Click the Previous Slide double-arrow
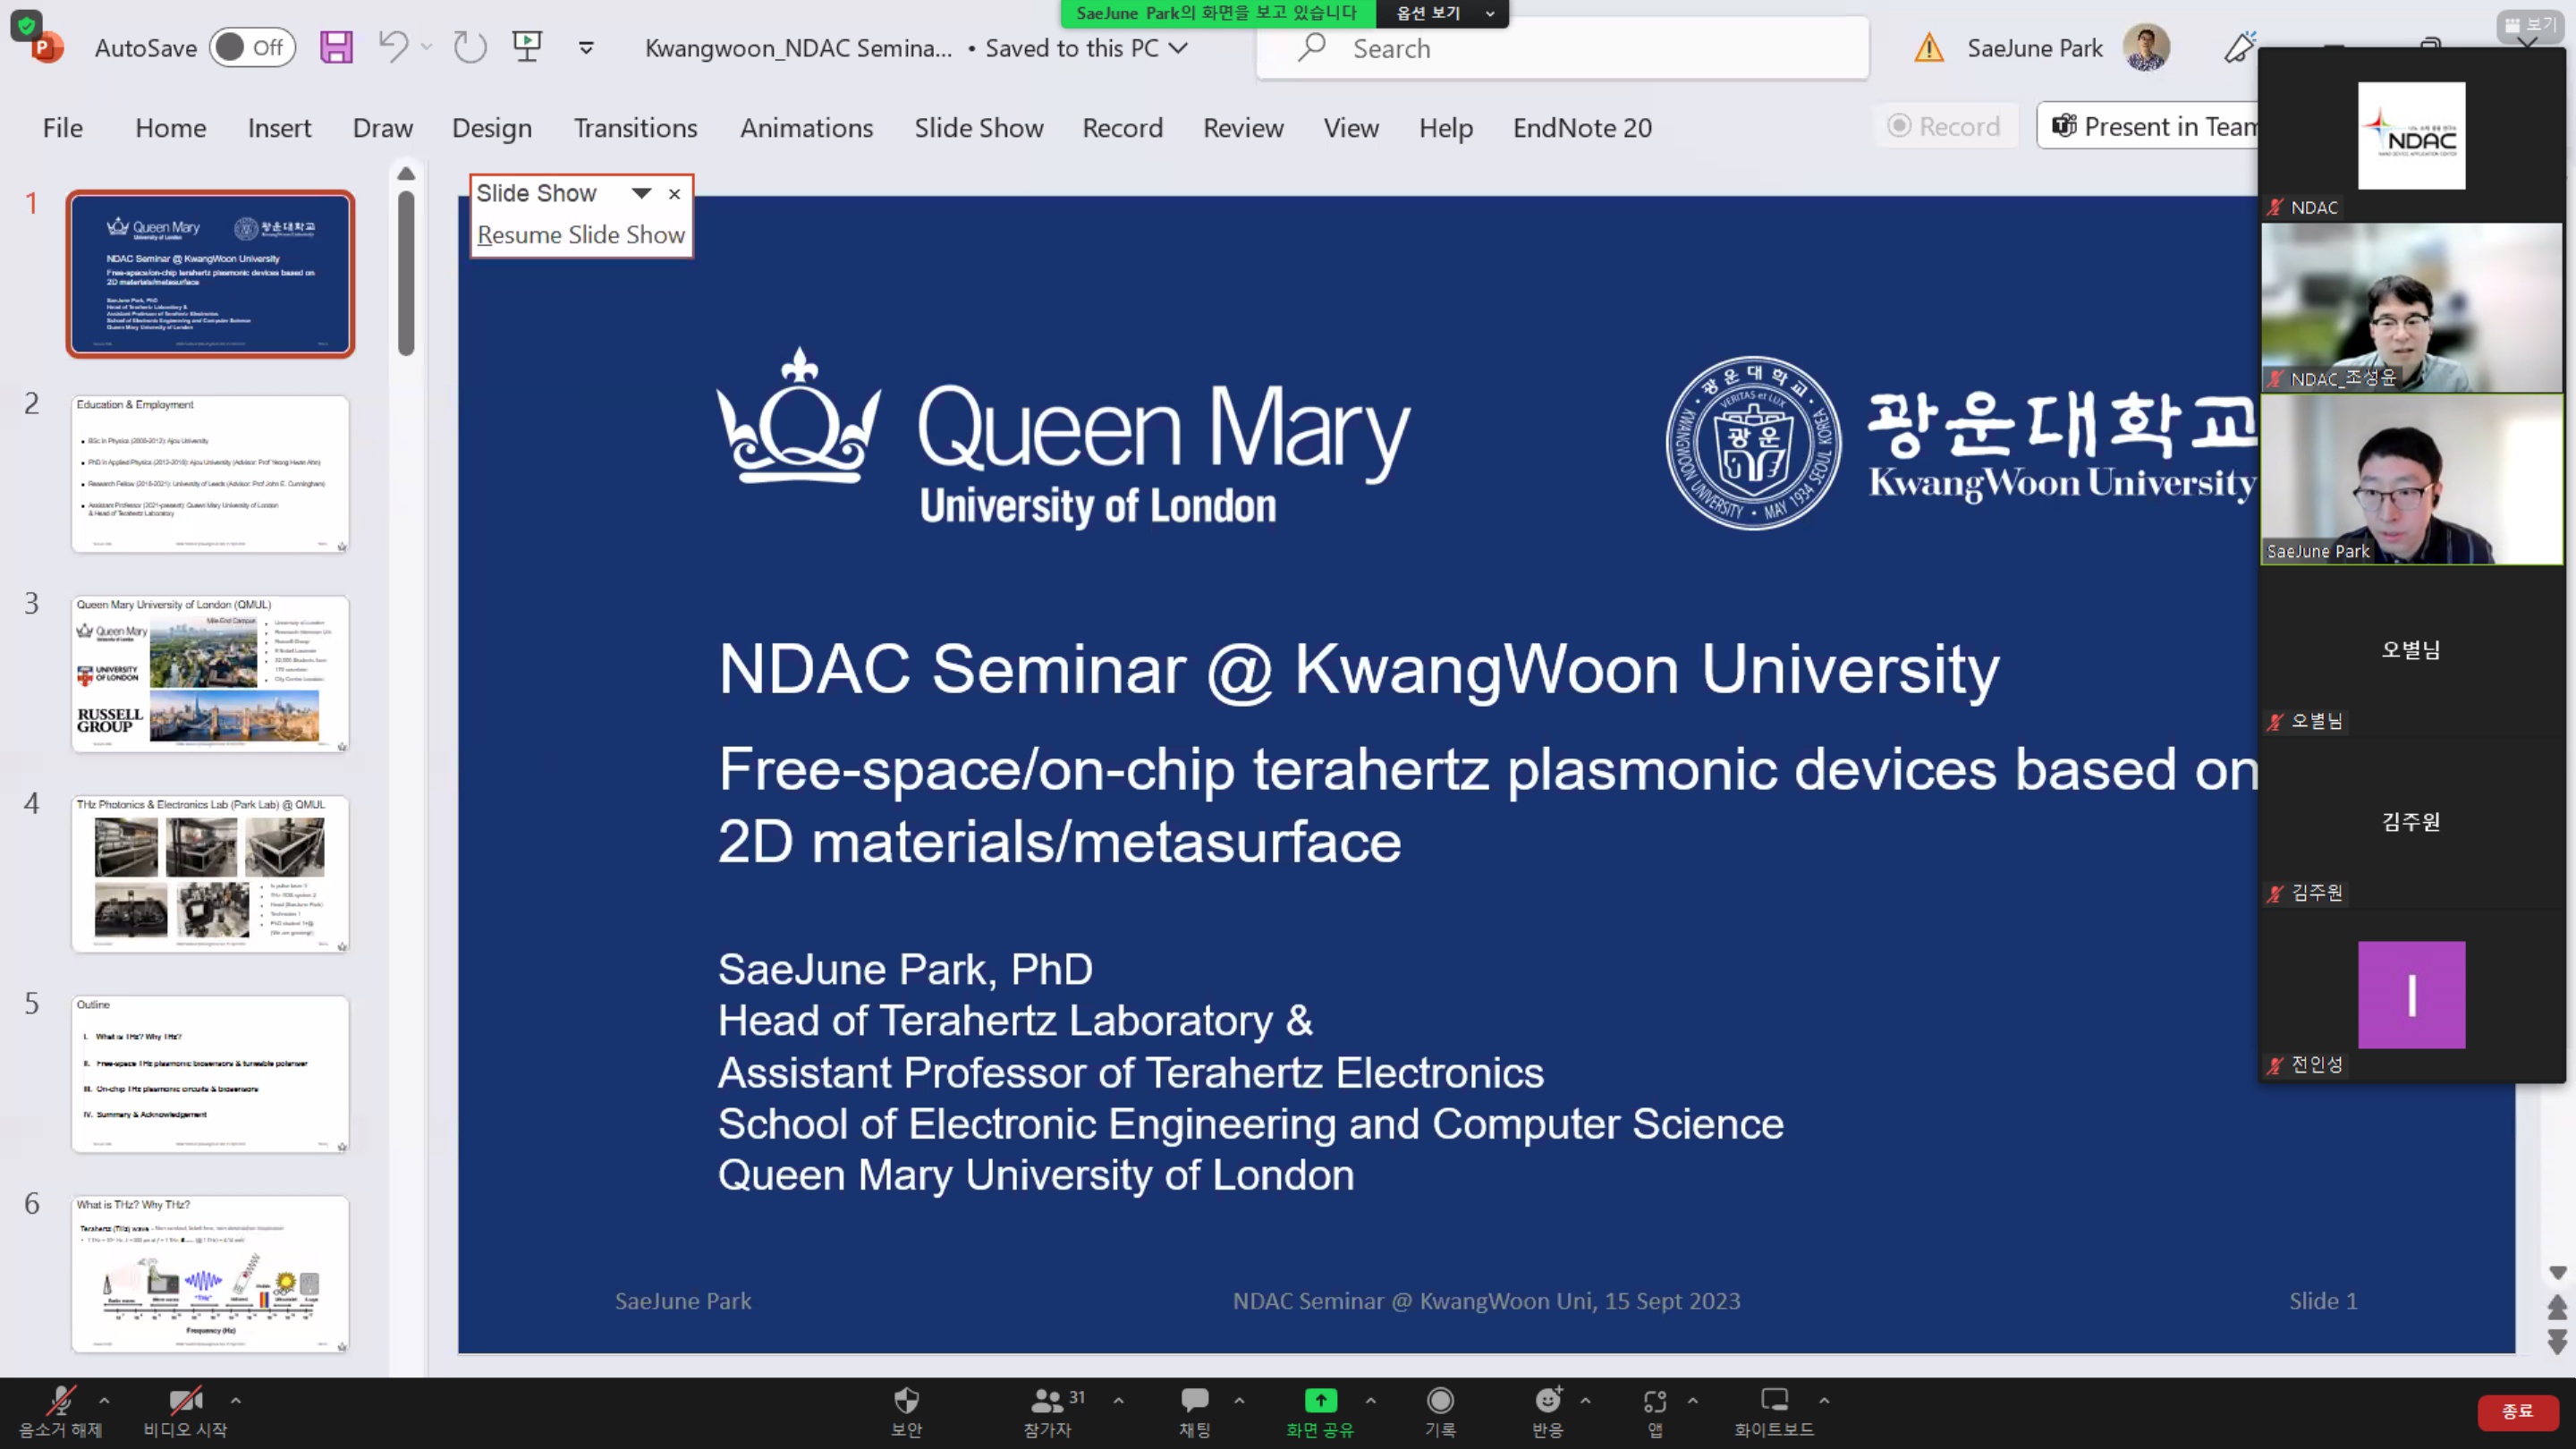The width and height of the screenshot is (2576, 1449). (2557, 1307)
